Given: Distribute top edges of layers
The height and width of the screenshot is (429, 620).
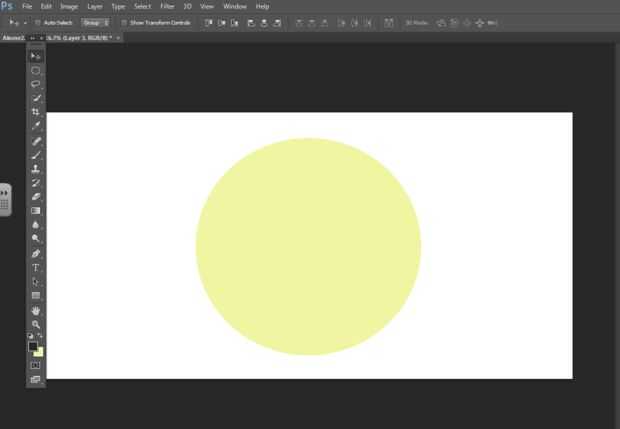Looking at the screenshot, I should 299,23.
